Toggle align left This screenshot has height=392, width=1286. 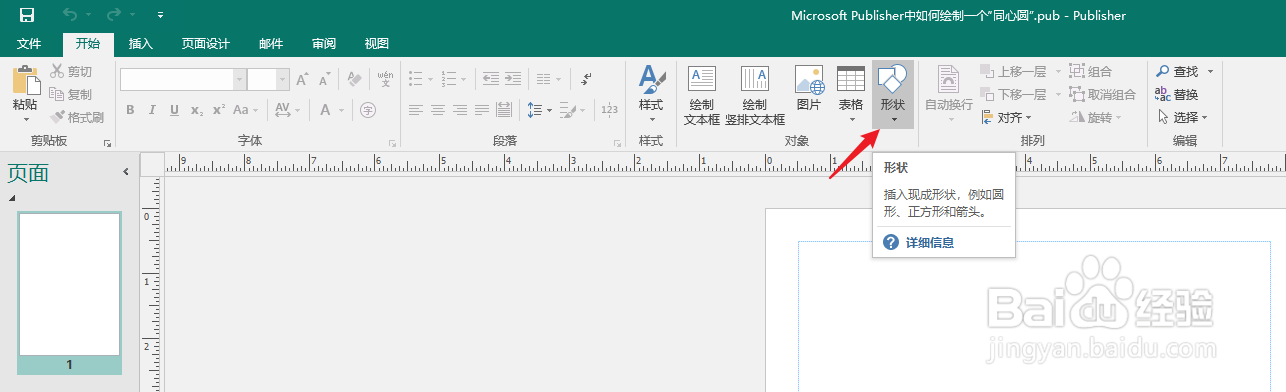pos(416,110)
